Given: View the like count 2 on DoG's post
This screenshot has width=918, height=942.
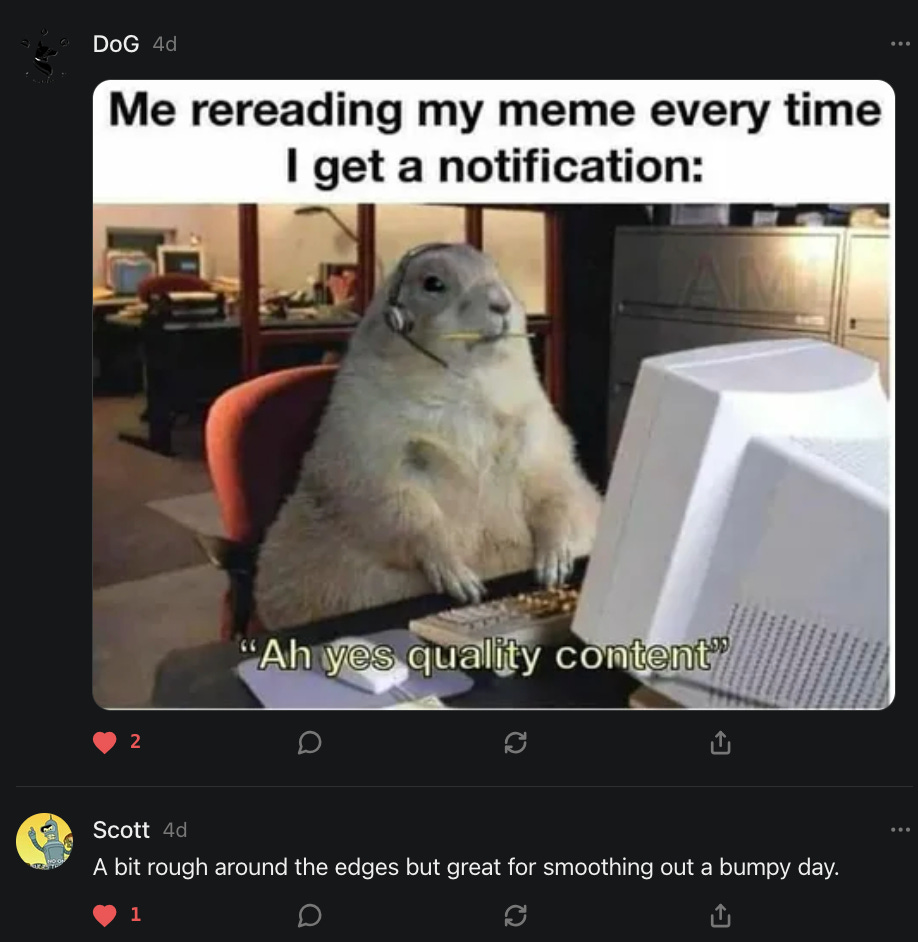Looking at the screenshot, I should [x=135, y=741].
